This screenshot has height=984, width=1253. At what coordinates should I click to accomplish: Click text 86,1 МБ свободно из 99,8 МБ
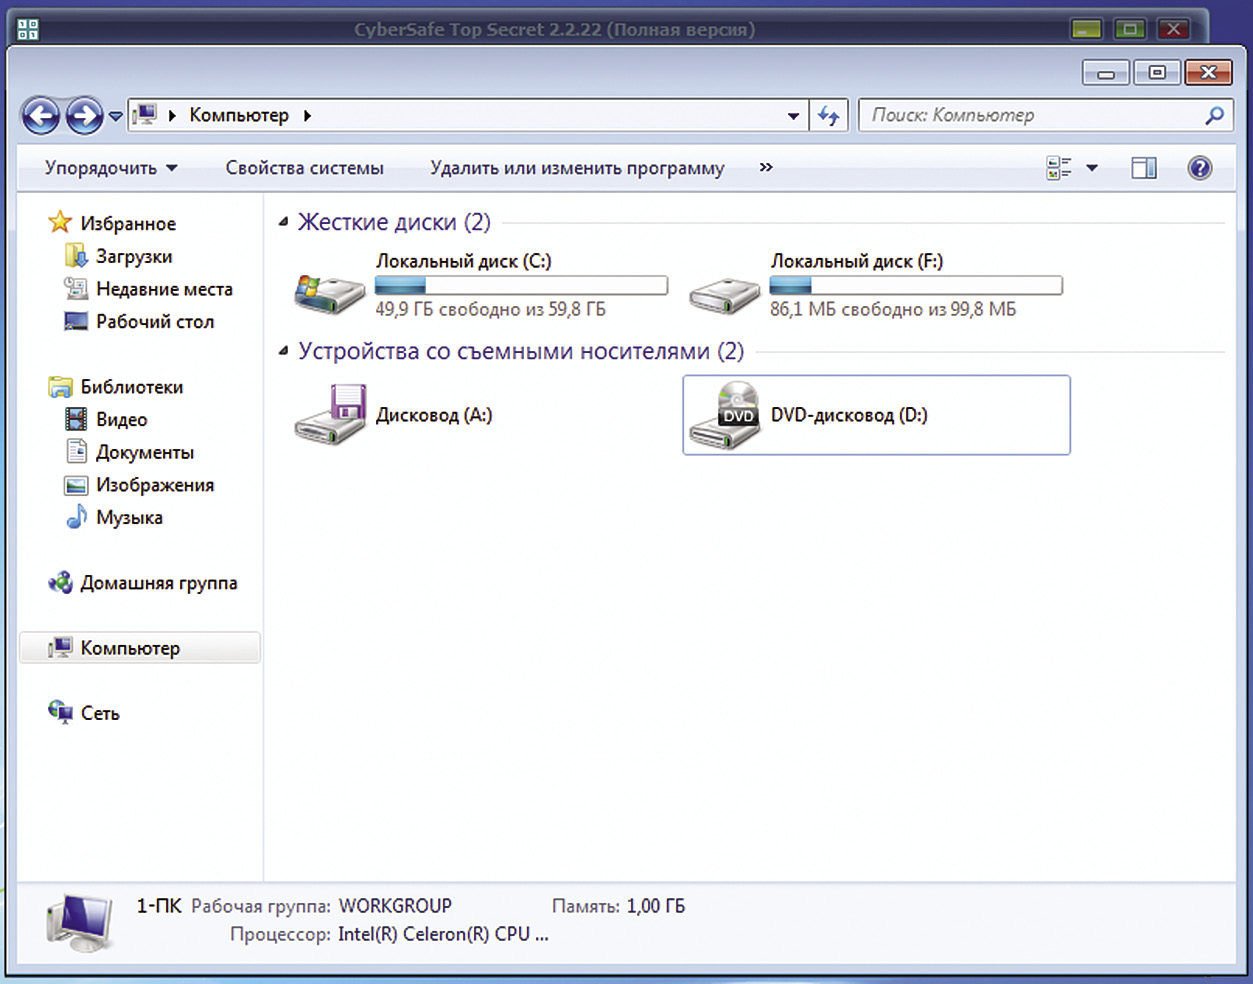893,310
